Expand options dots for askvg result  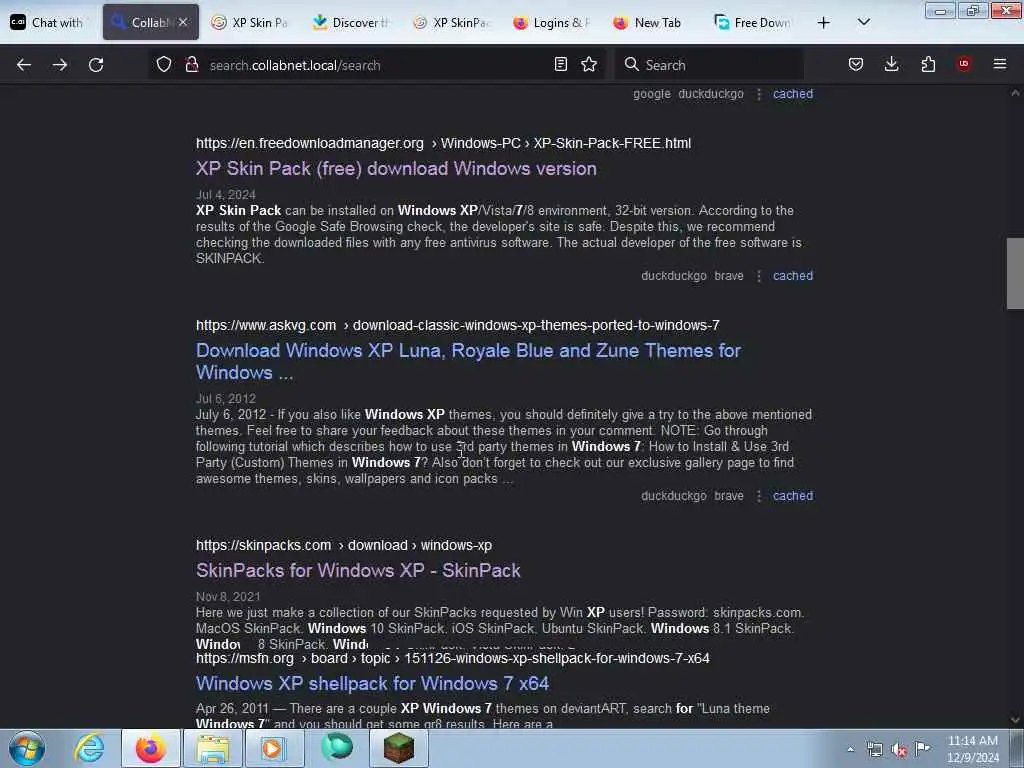click(x=759, y=496)
